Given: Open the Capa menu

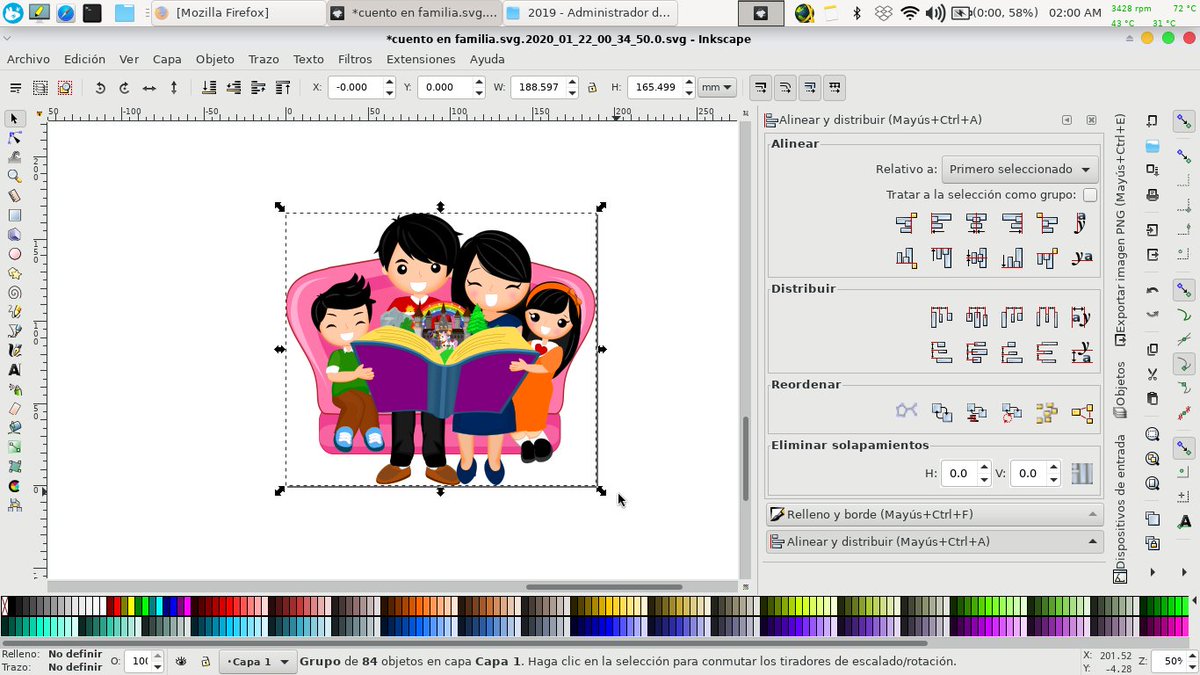Looking at the screenshot, I should 167,59.
